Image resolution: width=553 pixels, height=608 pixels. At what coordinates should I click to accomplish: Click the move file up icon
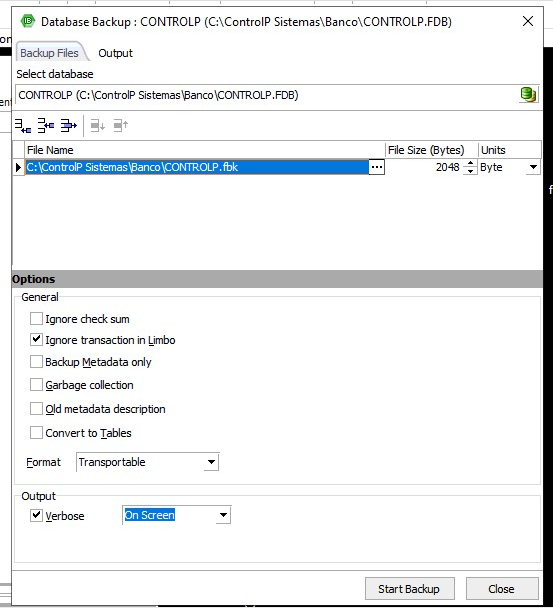(121, 126)
